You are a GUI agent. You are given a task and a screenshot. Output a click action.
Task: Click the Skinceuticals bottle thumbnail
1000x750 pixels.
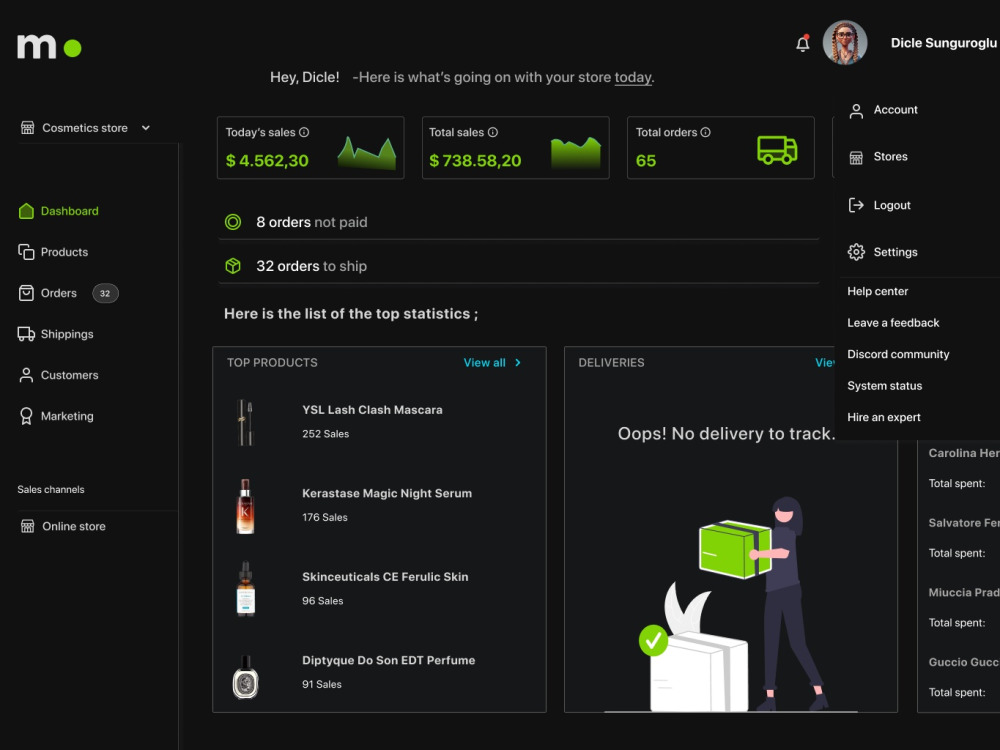point(246,589)
